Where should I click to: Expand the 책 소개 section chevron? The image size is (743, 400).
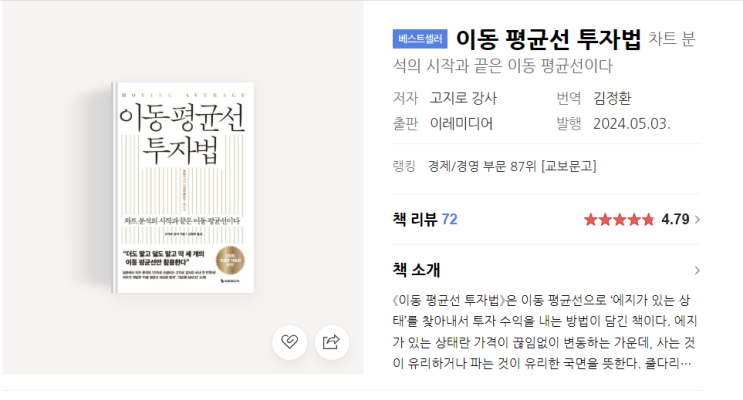click(x=697, y=270)
